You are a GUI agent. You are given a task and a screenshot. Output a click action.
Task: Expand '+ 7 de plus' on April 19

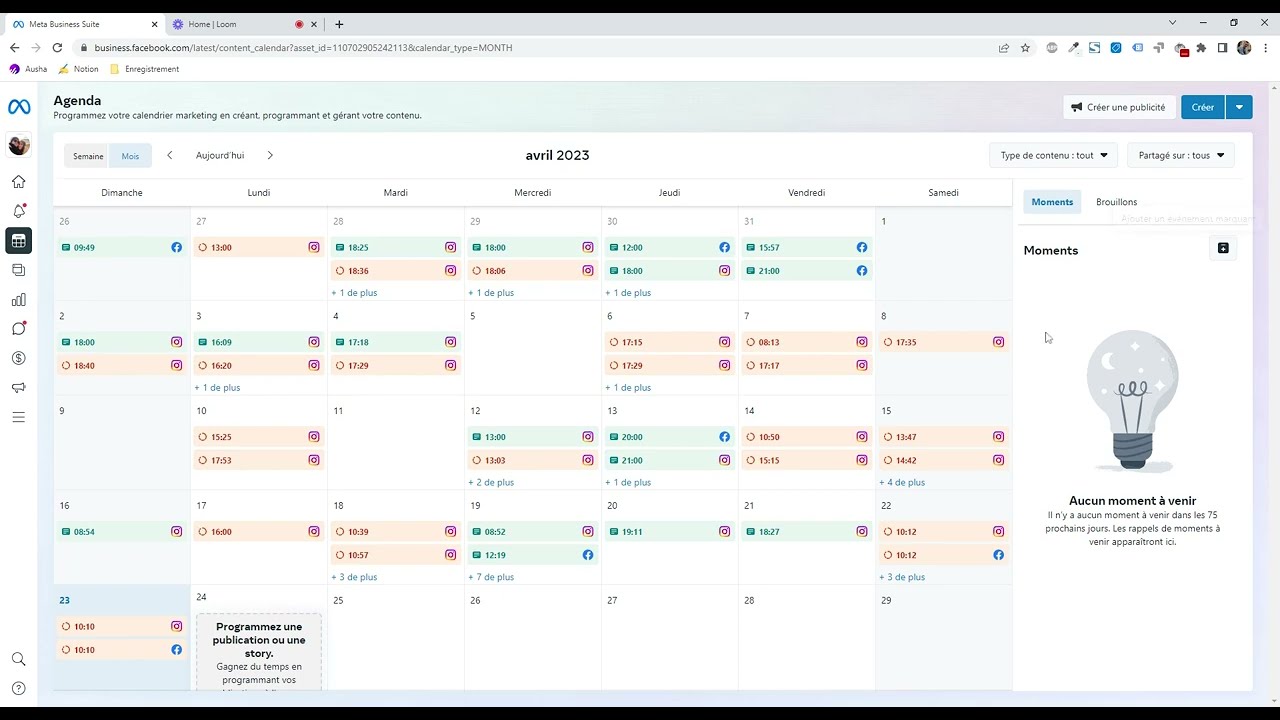[491, 577]
